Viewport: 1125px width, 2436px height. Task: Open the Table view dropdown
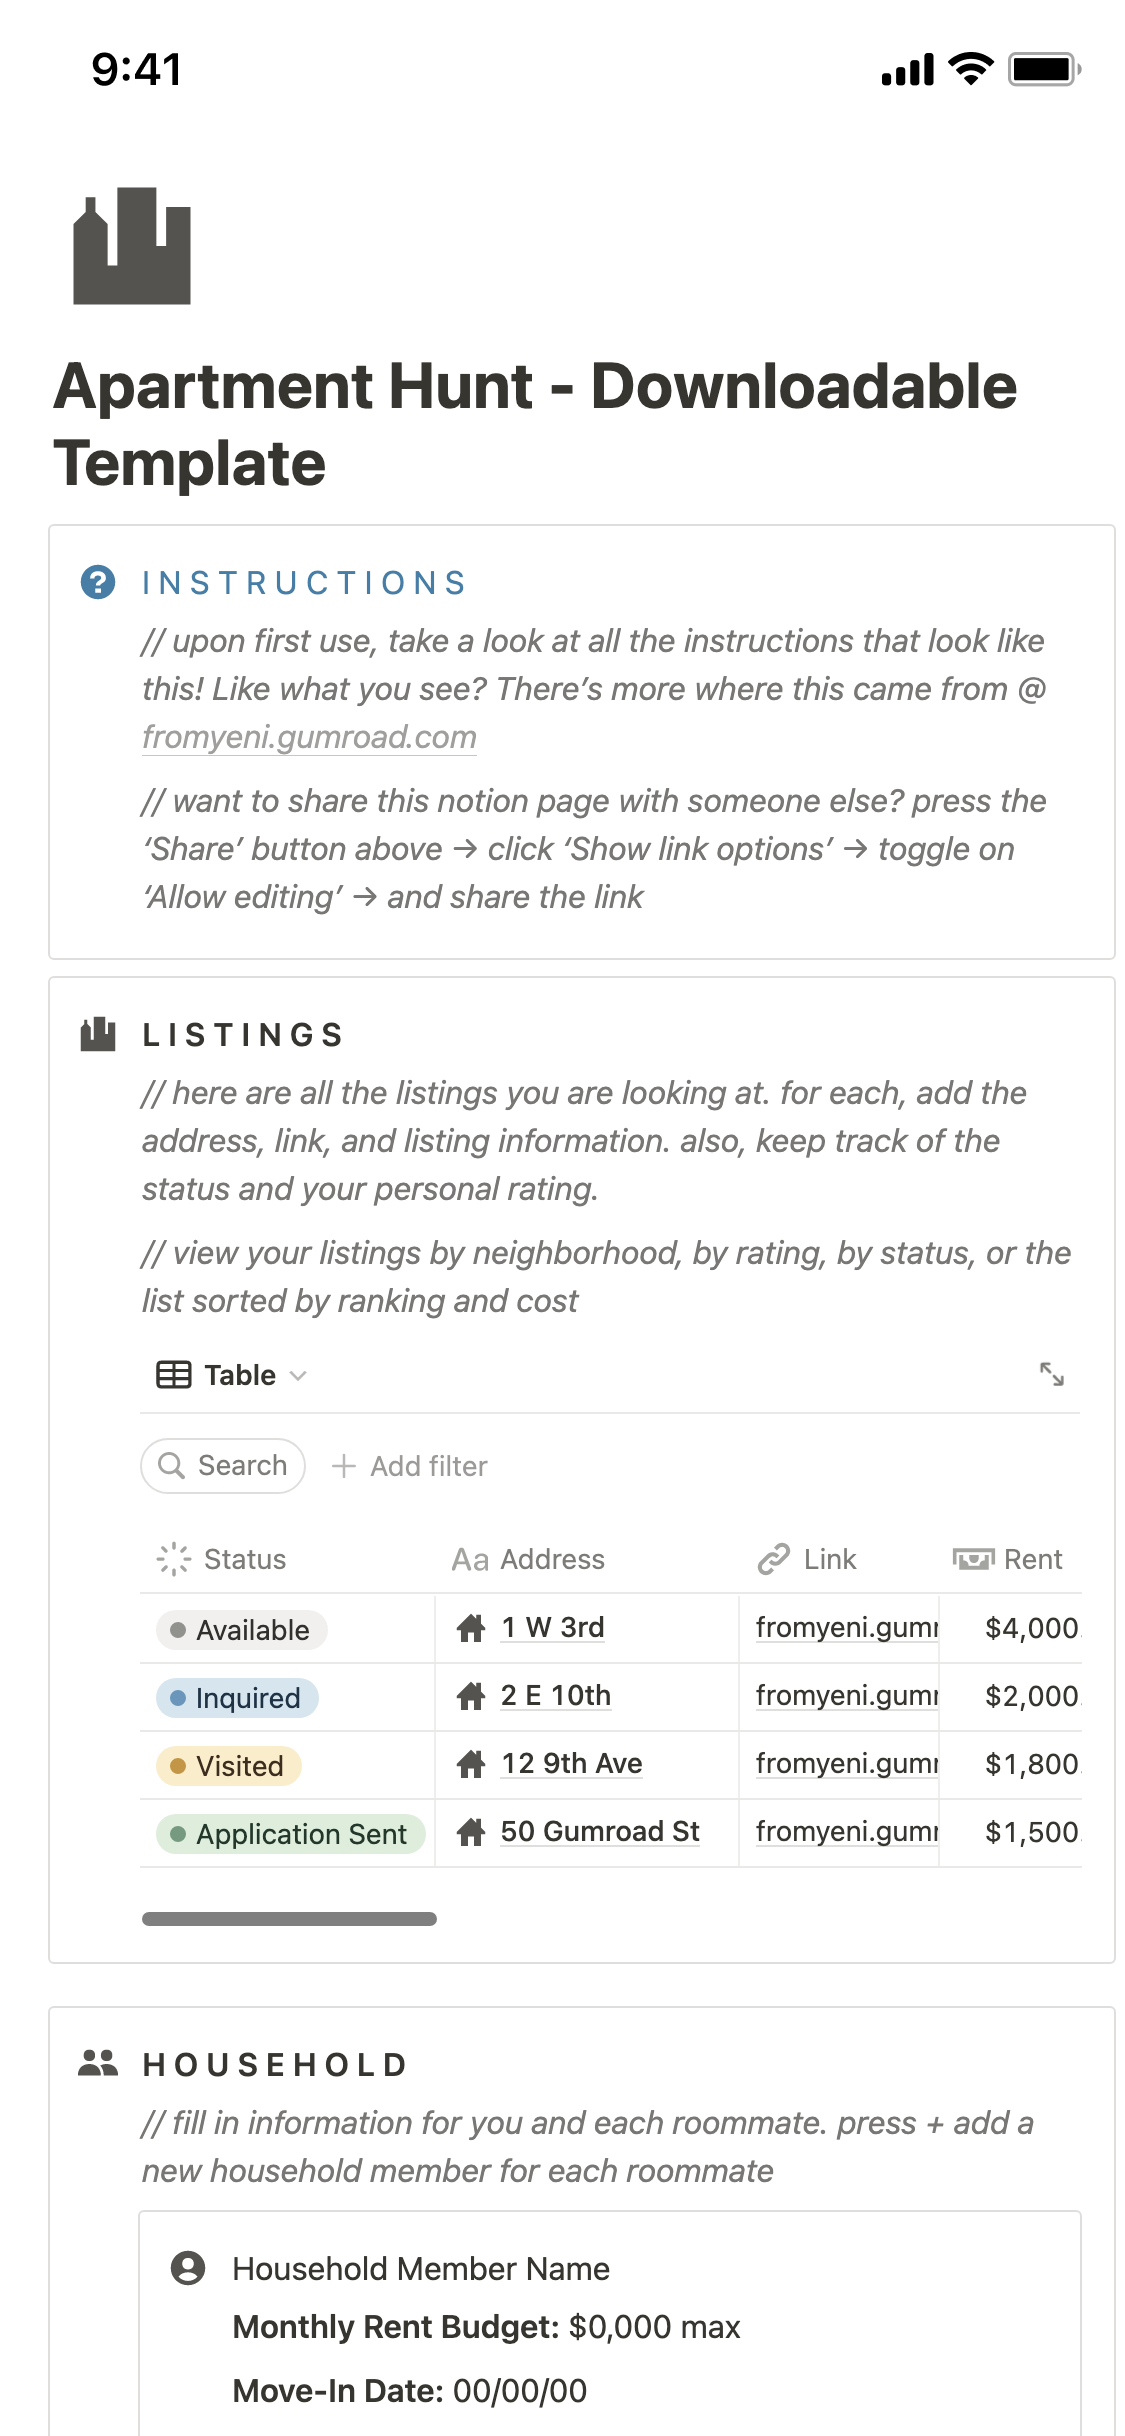click(232, 1375)
